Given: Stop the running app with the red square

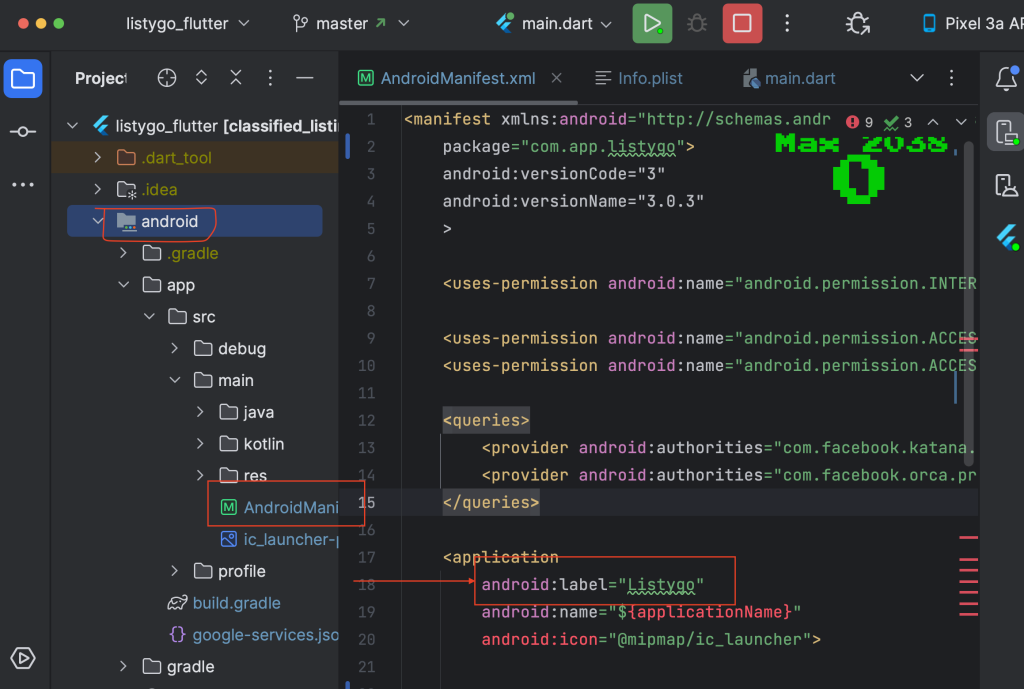Looking at the screenshot, I should [x=742, y=24].
